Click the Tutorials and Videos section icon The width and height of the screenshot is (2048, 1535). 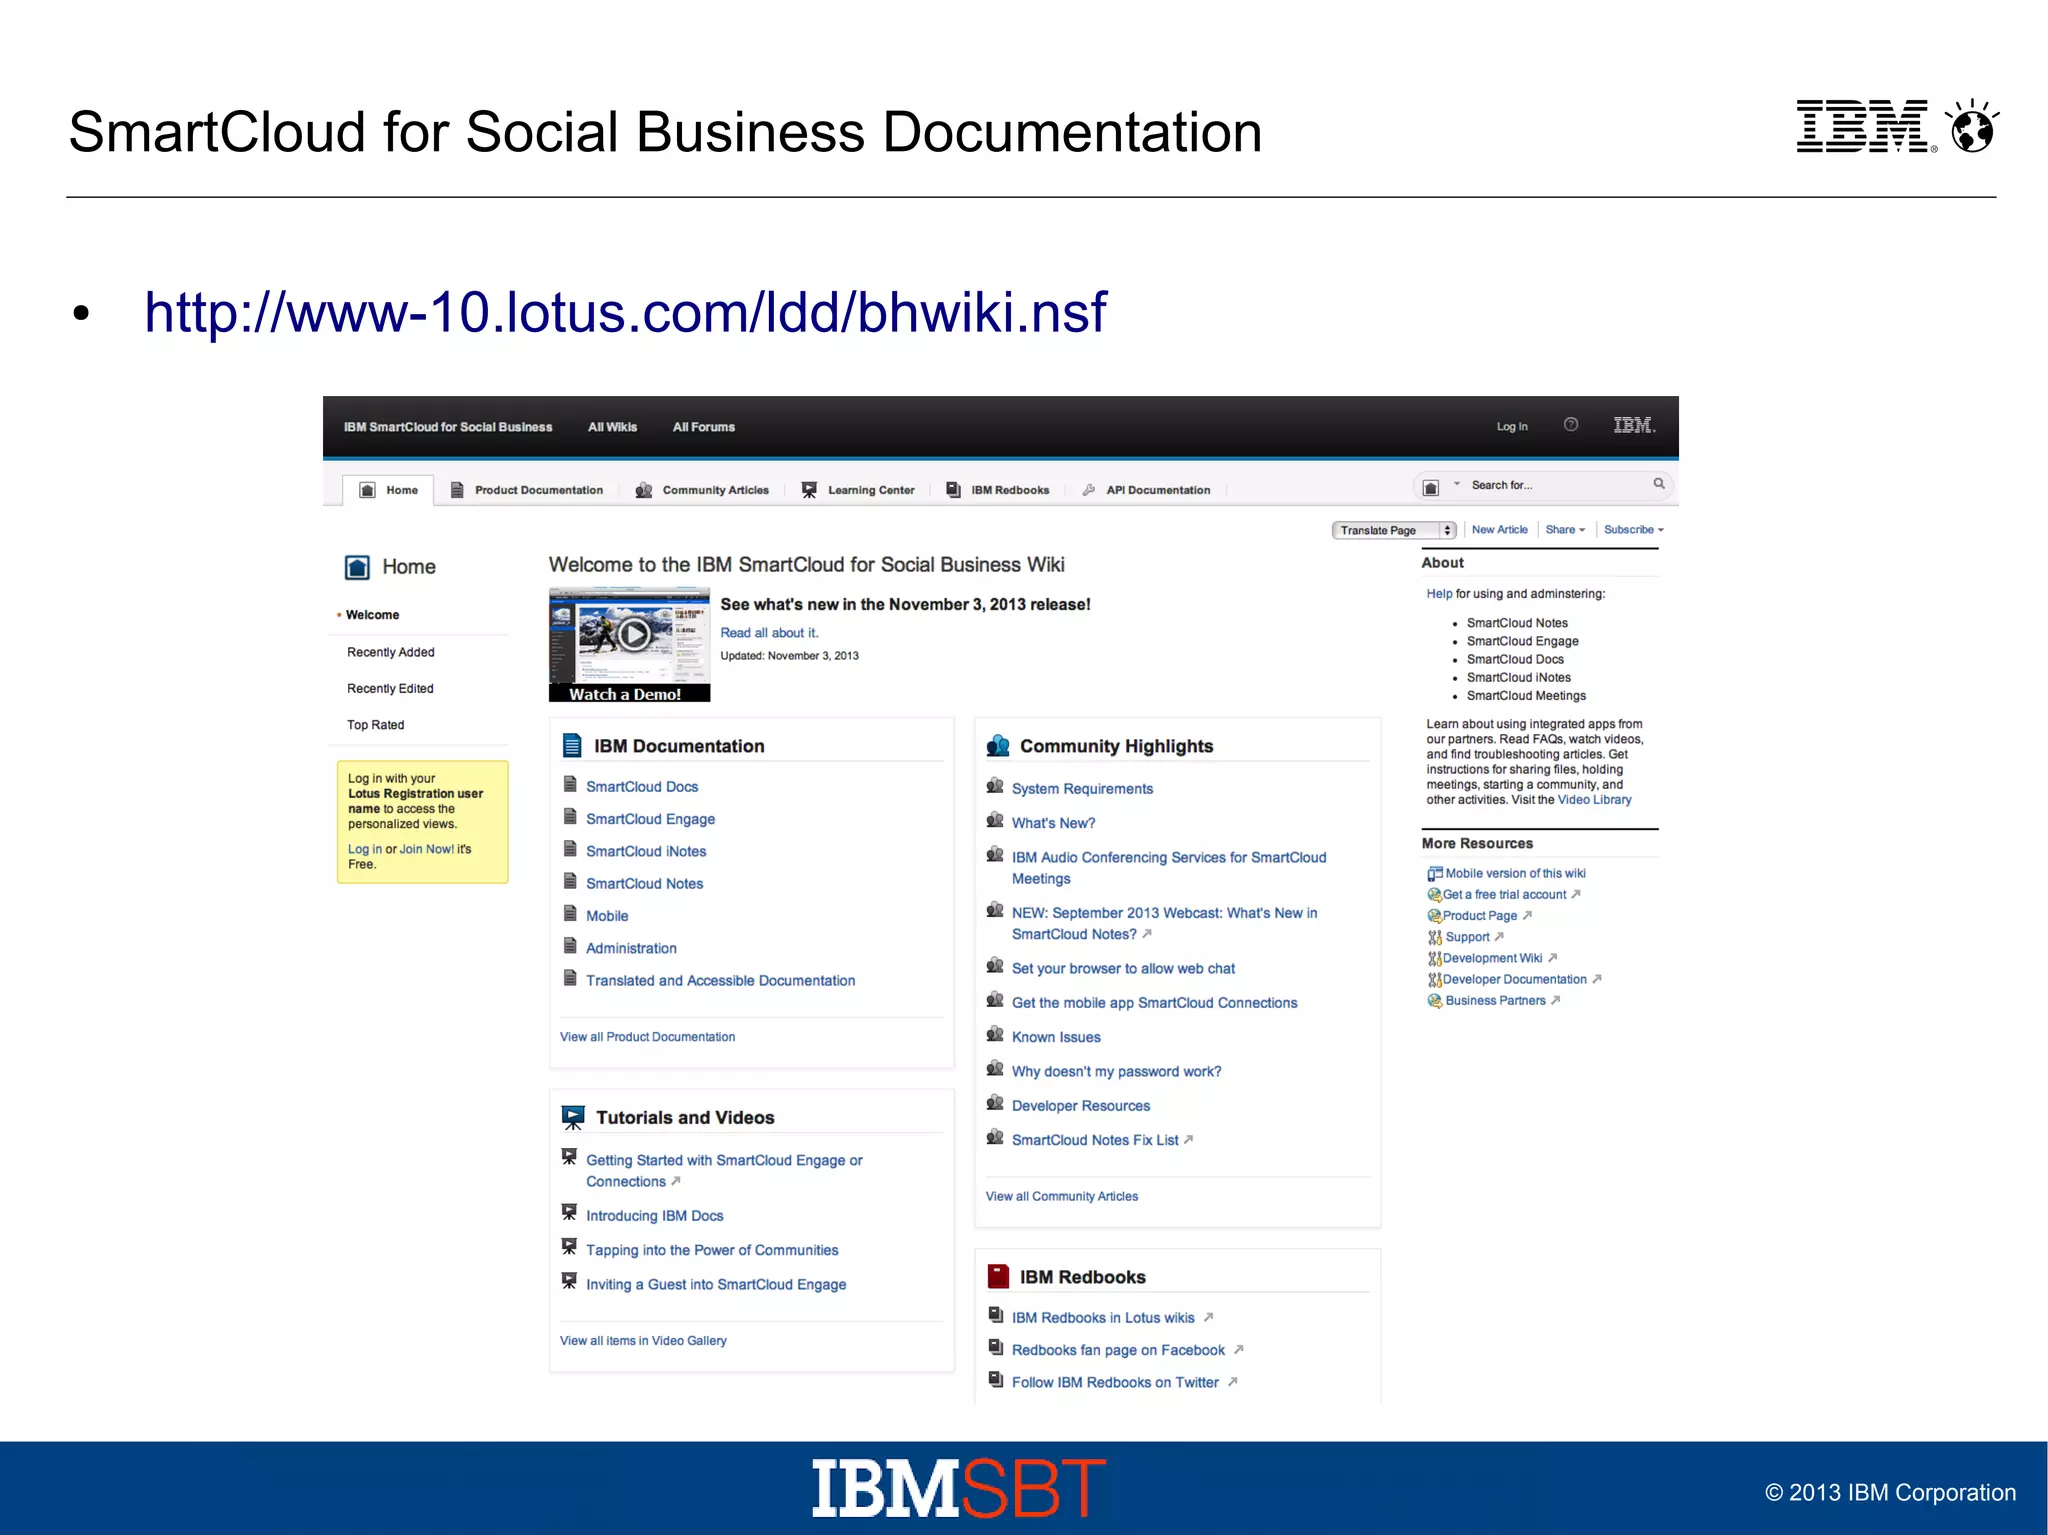pyautogui.click(x=573, y=1117)
